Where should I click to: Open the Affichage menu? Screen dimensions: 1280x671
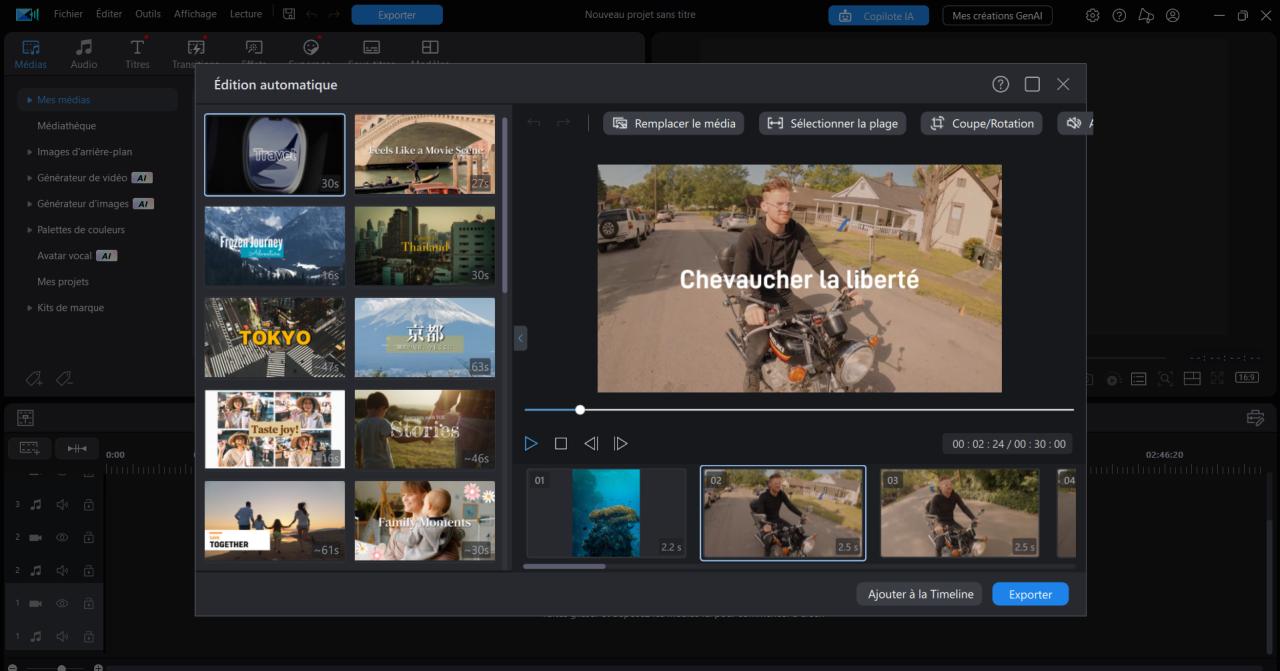195,14
